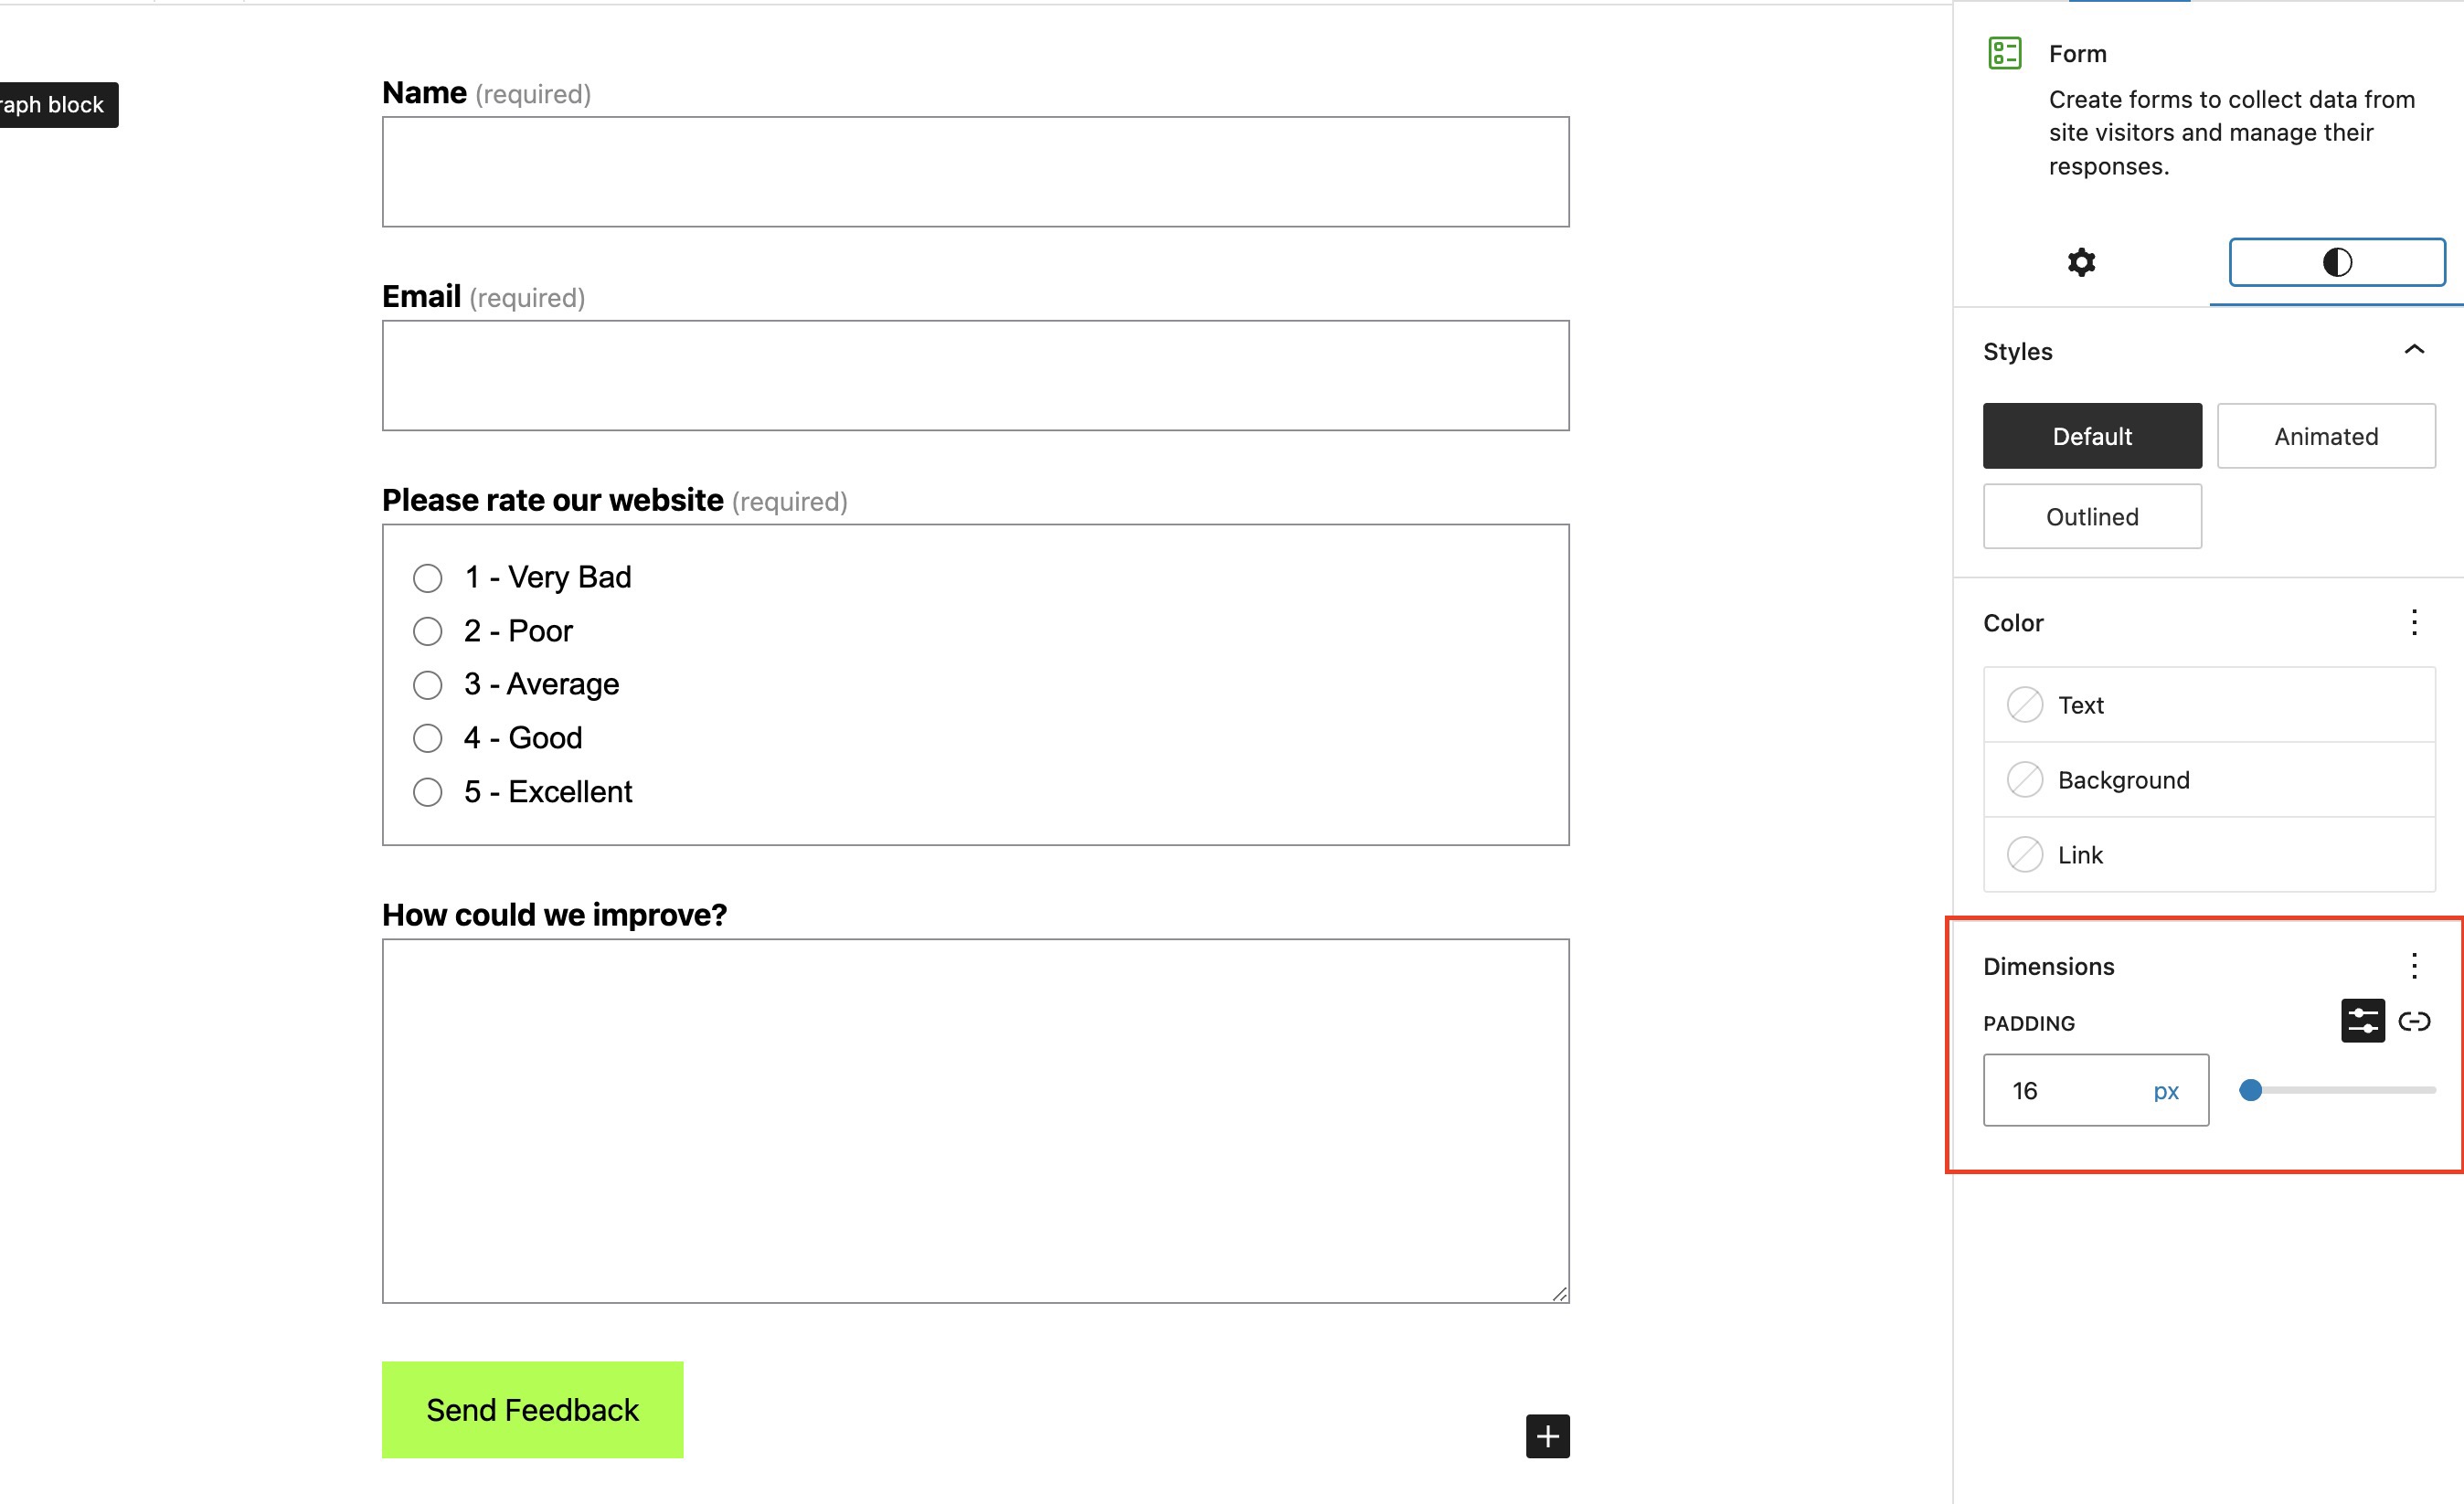
Task: Open the Color options kebab menu
Action: (2415, 622)
